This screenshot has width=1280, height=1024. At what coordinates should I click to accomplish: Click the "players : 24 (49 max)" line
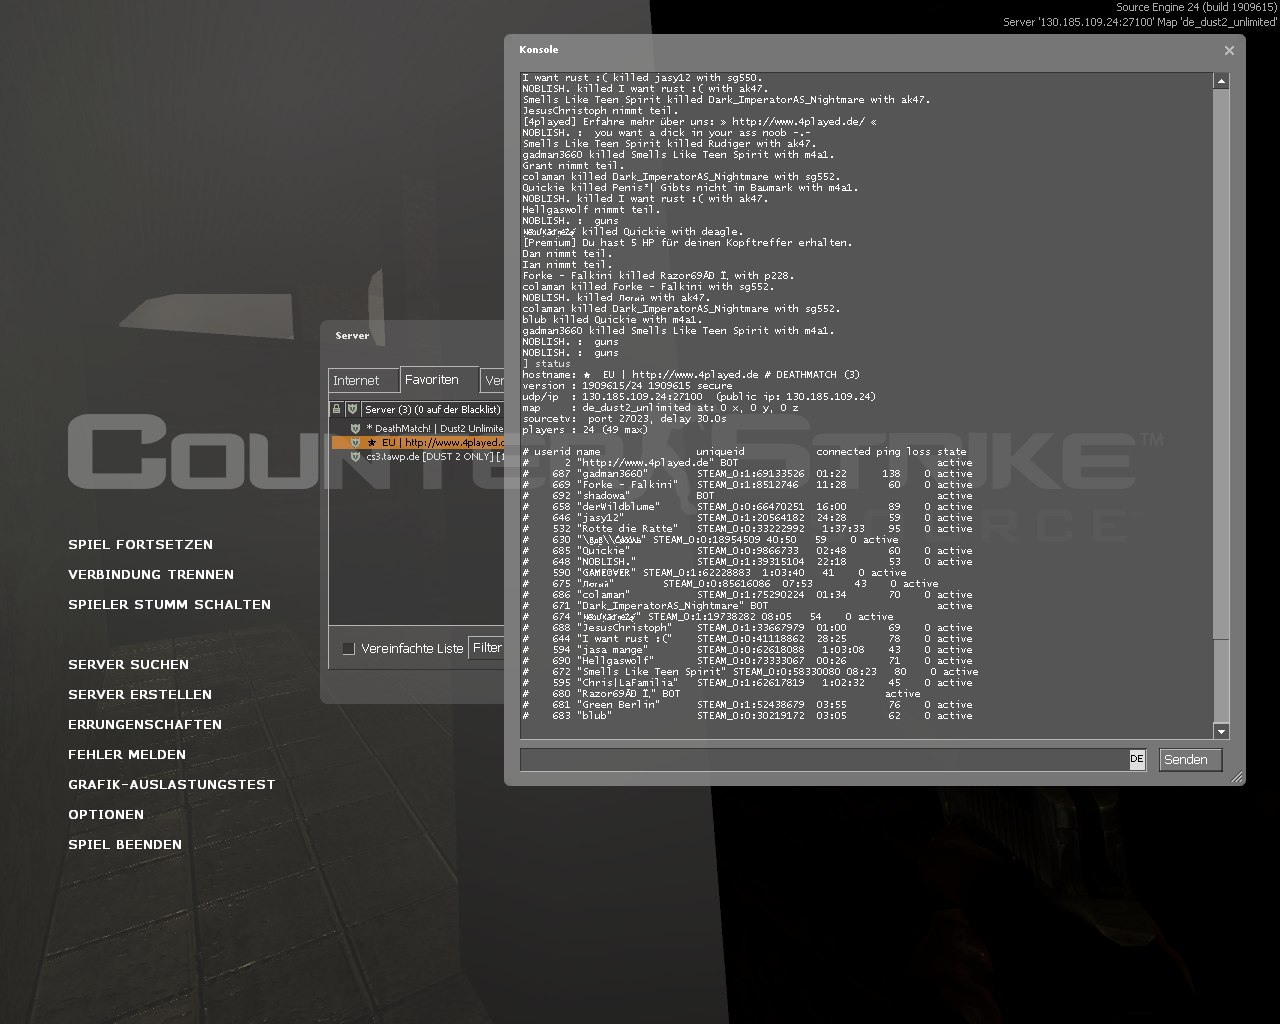pyautogui.click(x=585, y=430)
